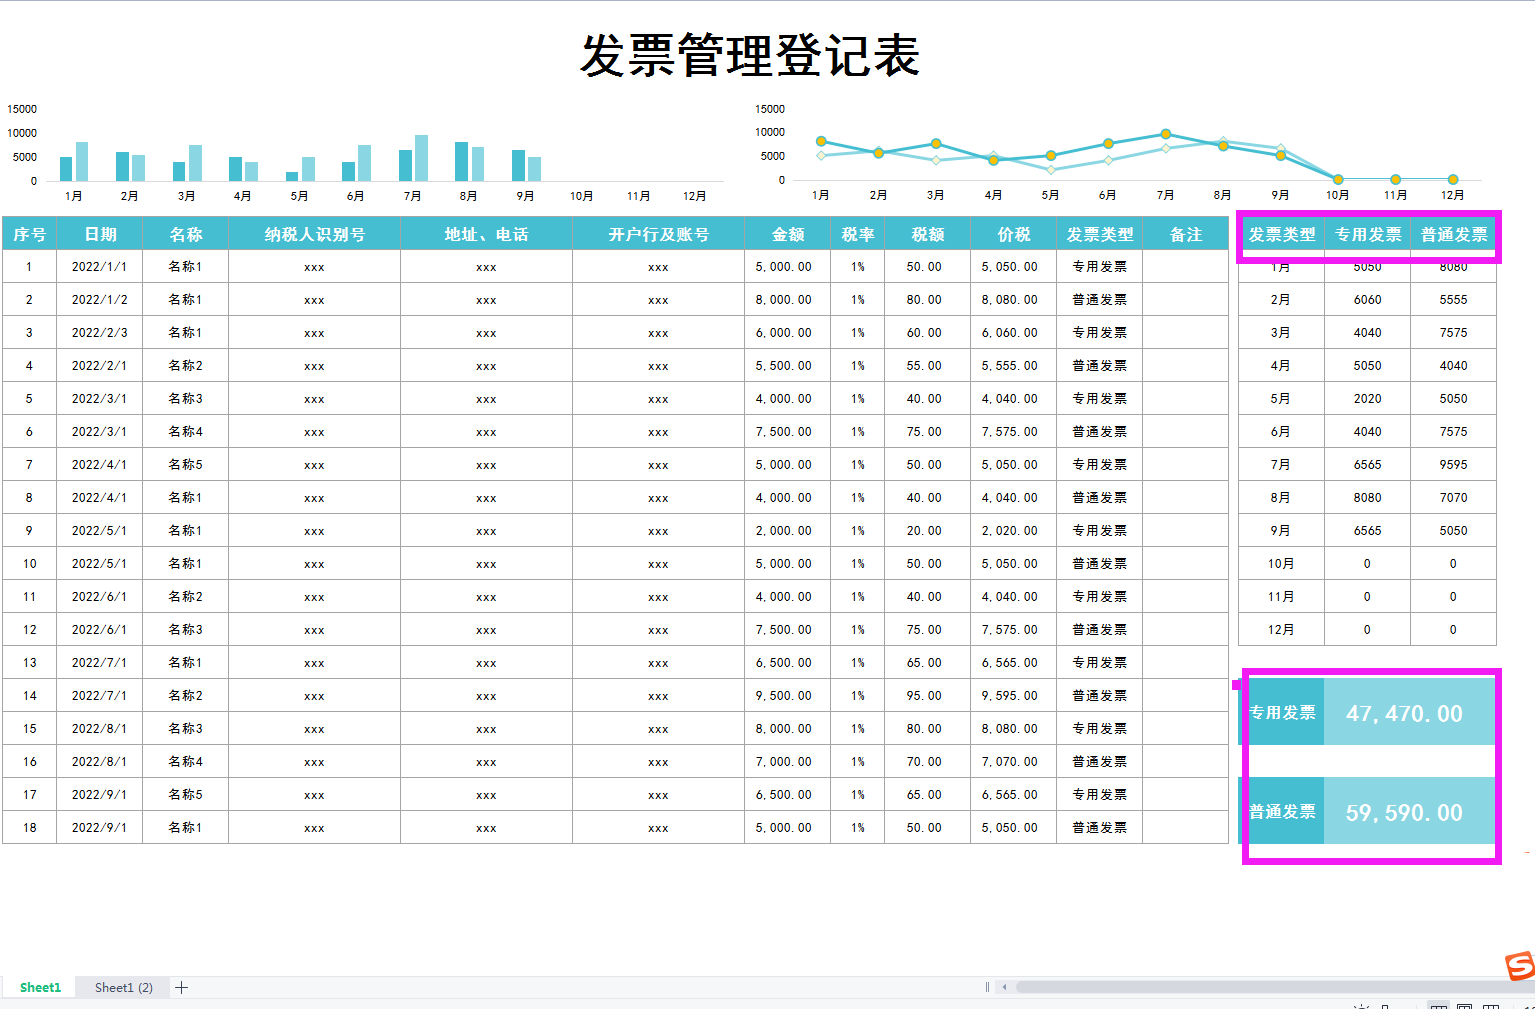Add a new sheet with the plus icon
The height and width of the screenshot is (1009, 1535).
[181, 988]
